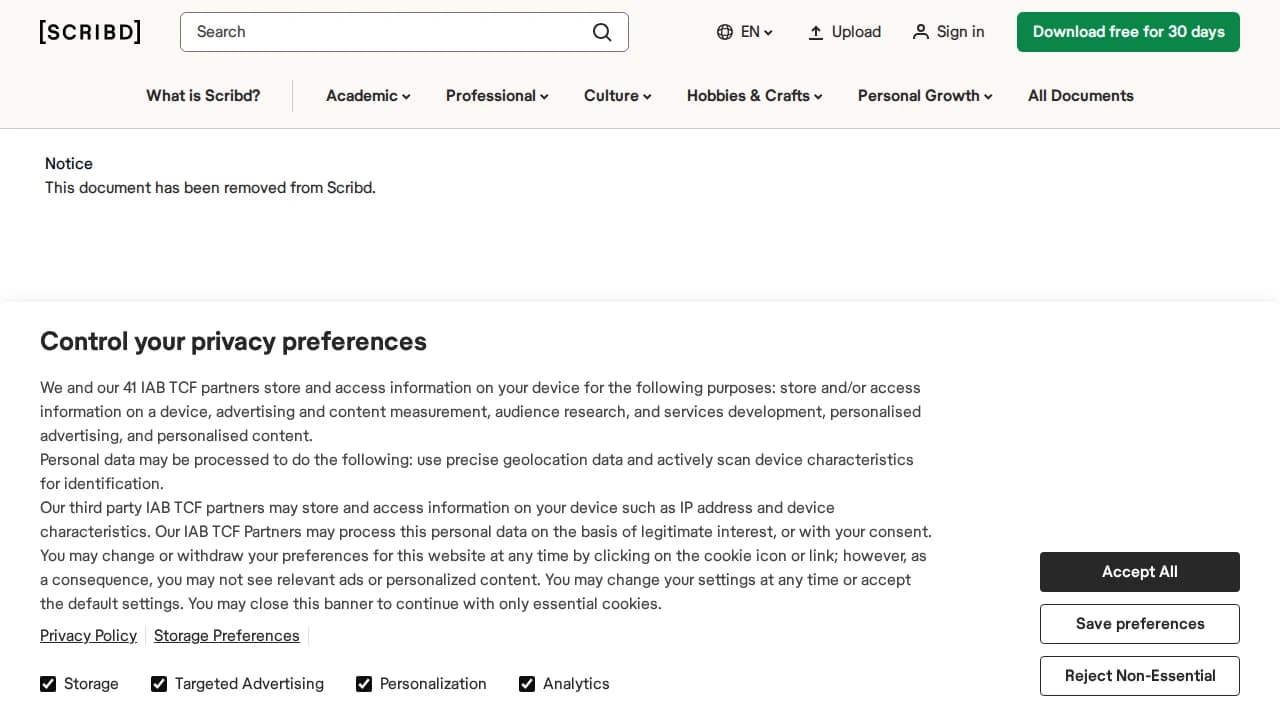Viewport: 1280px width, 720px height.
Task: Open the Culture dropdown menu
Action: click(x=616, y=95)
